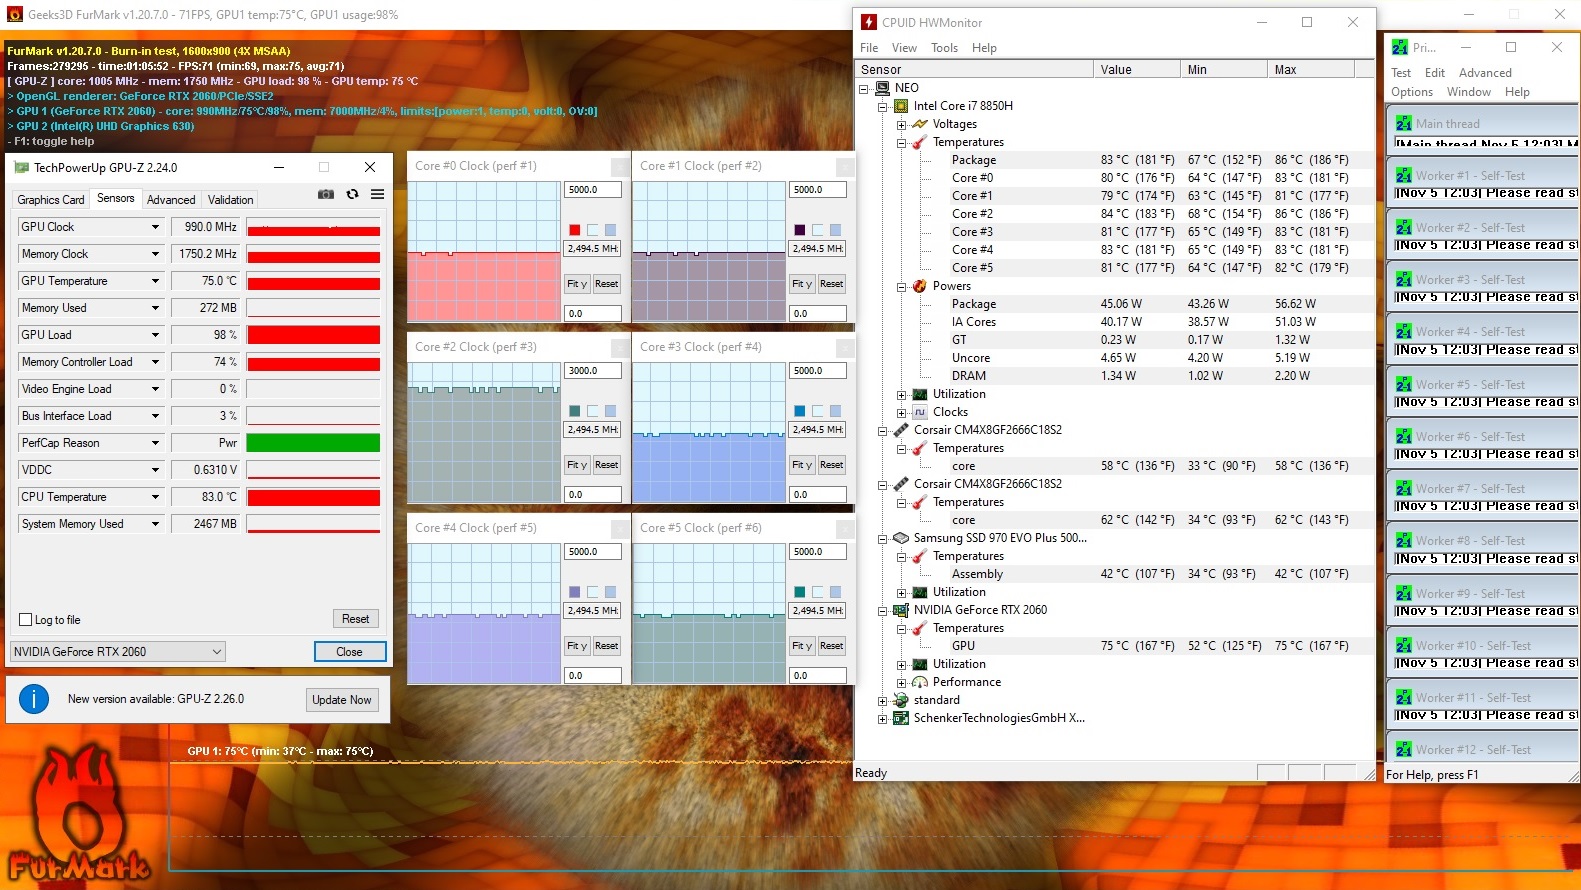Click the Intel Core i7 CPU chip icon
Image resolution: width=1581 pixels, height=890 pixels.
click(901, 106)
